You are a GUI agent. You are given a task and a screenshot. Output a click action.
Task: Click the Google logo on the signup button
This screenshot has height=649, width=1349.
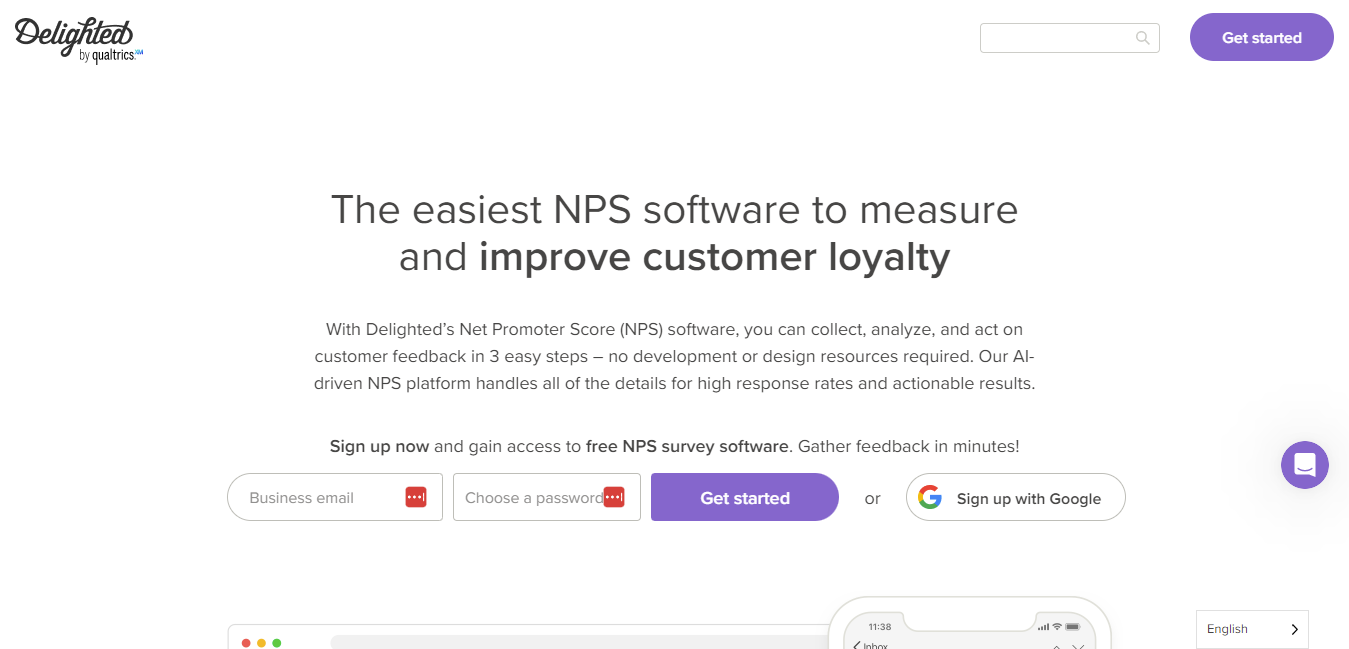point(930,497)
